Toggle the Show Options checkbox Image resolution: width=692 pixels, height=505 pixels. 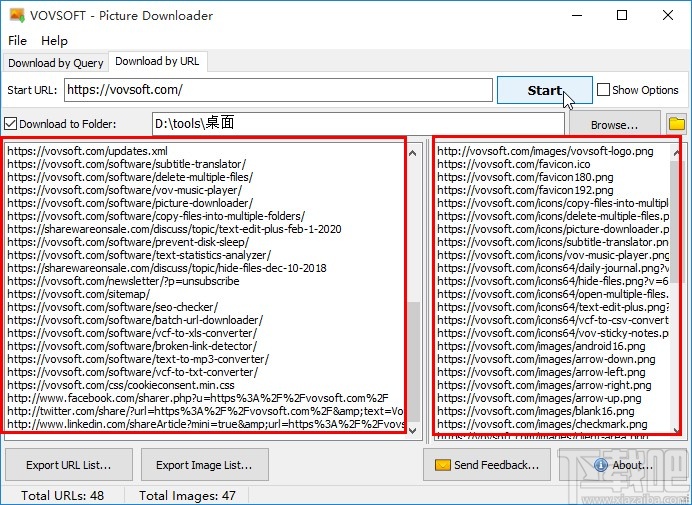603,90
